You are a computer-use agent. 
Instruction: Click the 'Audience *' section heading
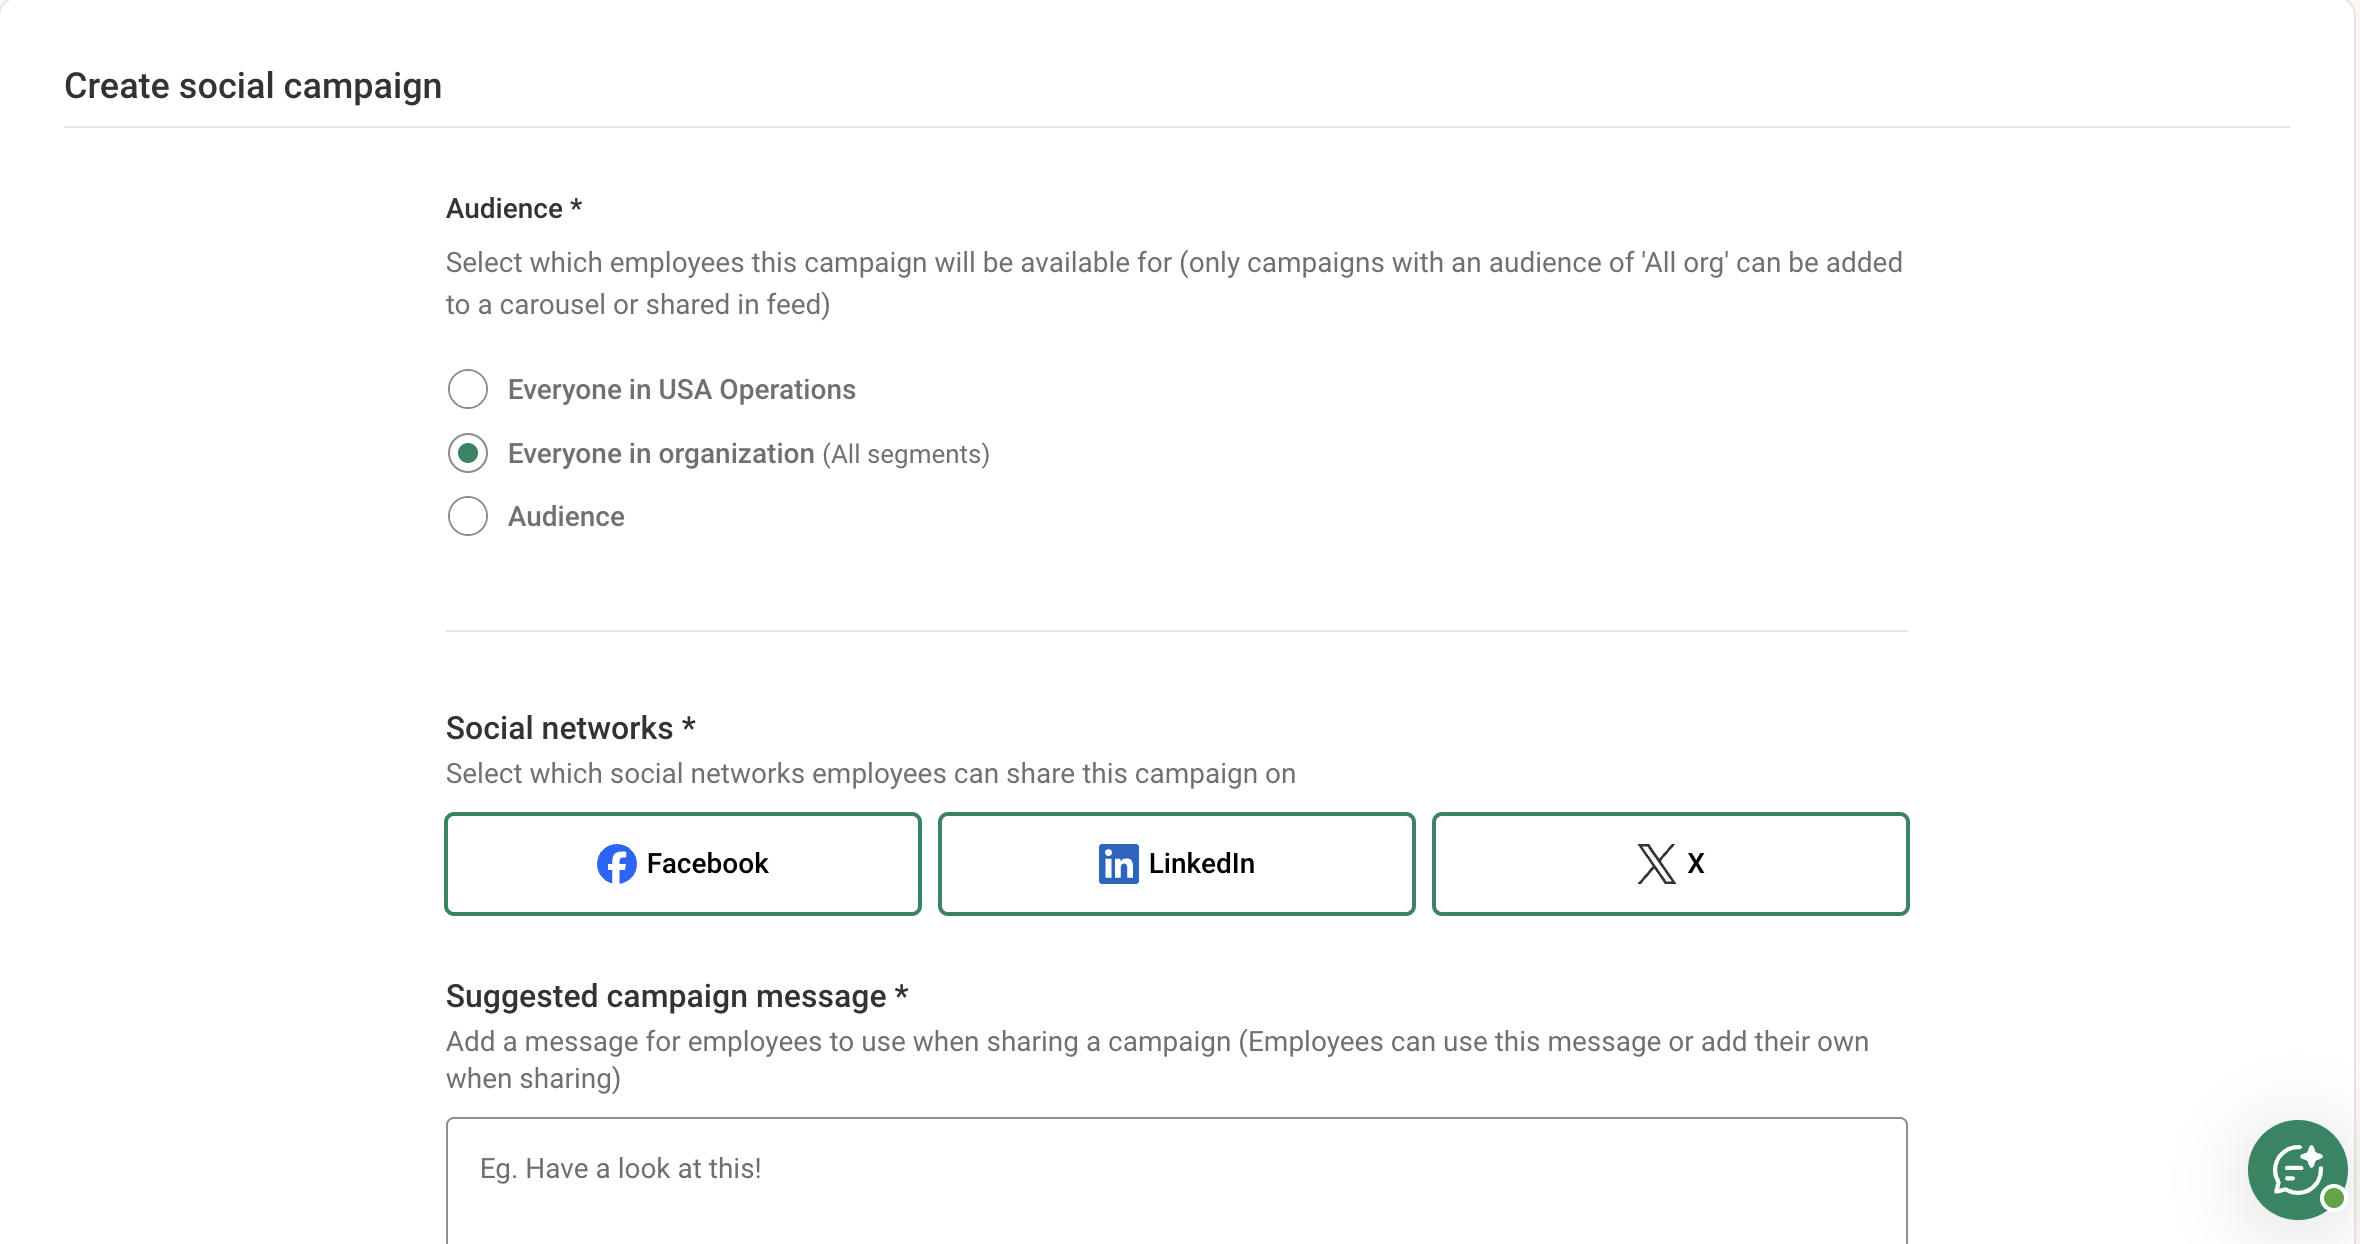(514, 208)
